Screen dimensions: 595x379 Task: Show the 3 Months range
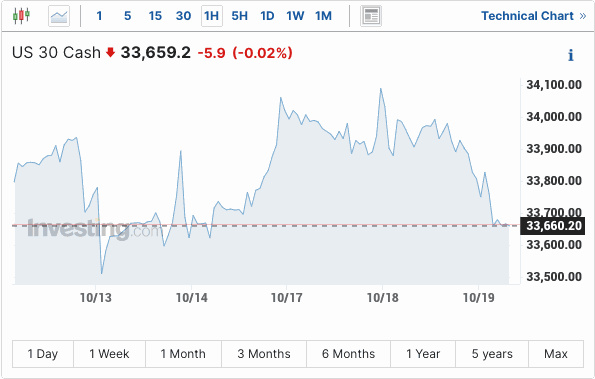264,354
